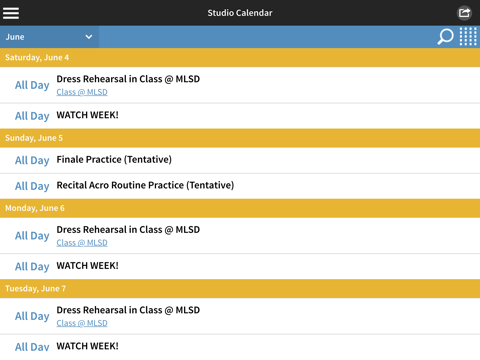Tap the Monday, June 6 header
The image size is (480, 360).
click(x=240, y=208)
